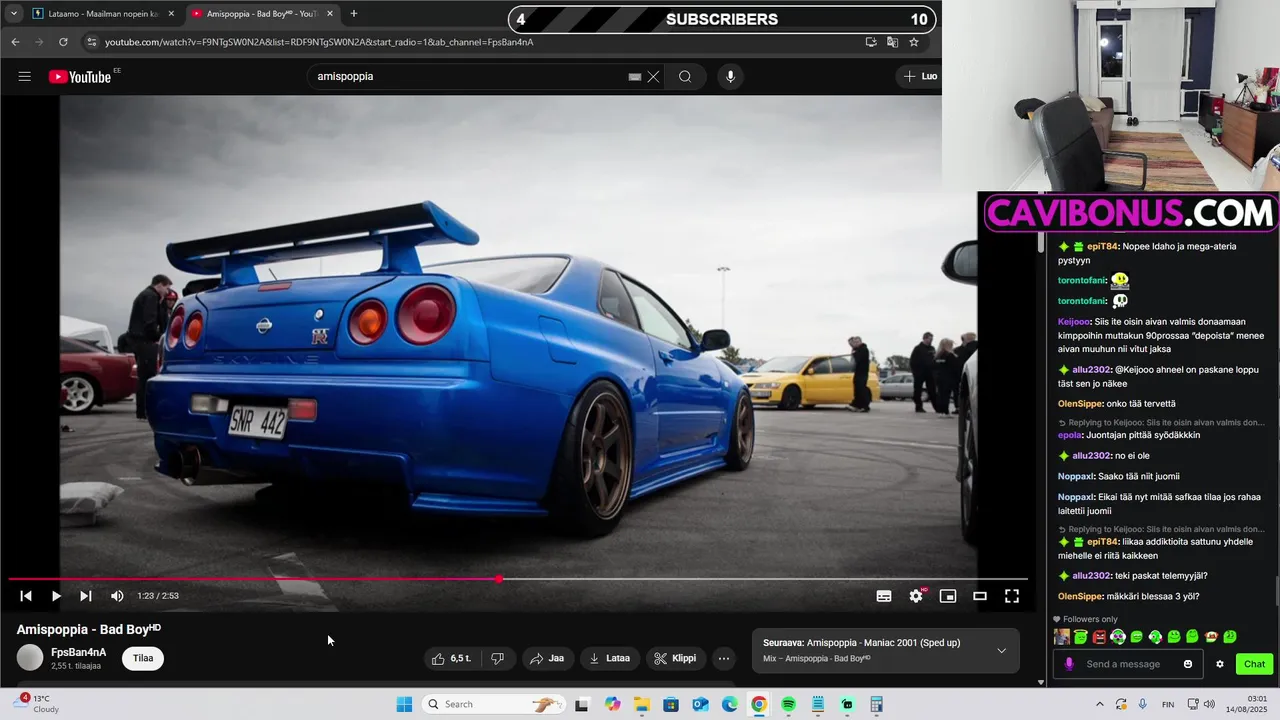Enable miniplayer mode

click(x=948, y=596)
